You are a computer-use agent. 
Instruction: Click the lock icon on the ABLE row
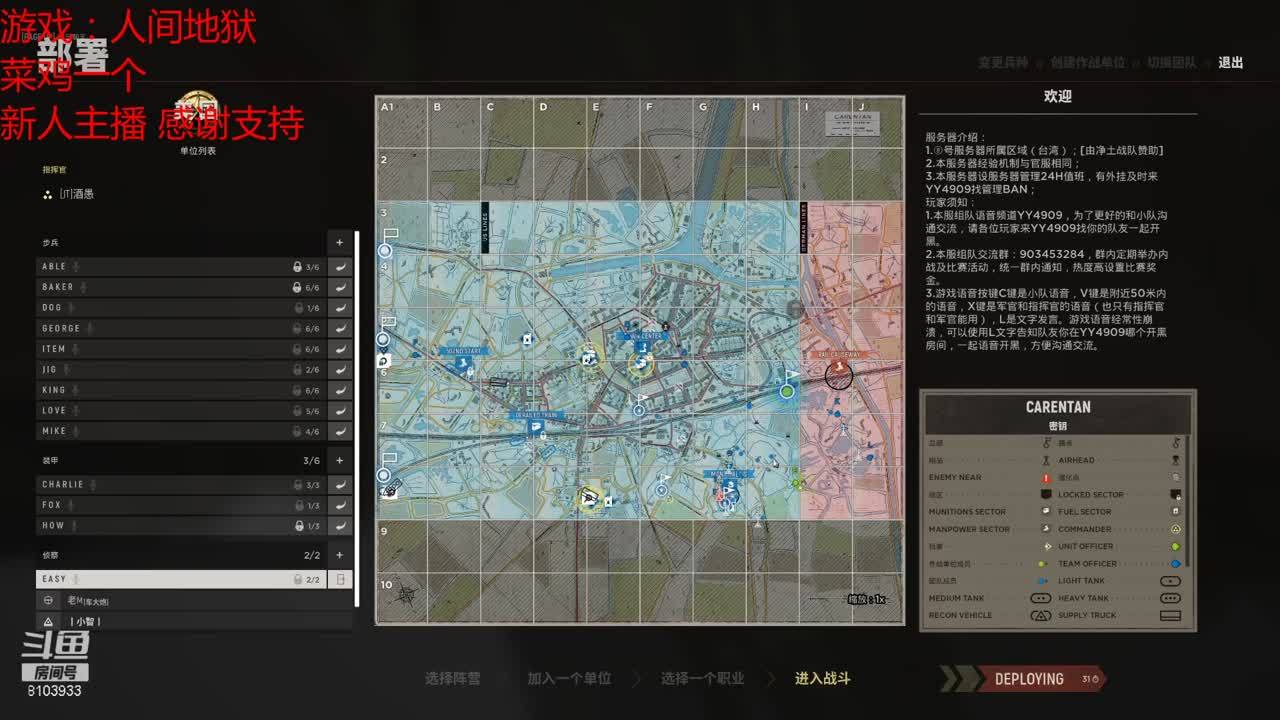click(297, 267)
